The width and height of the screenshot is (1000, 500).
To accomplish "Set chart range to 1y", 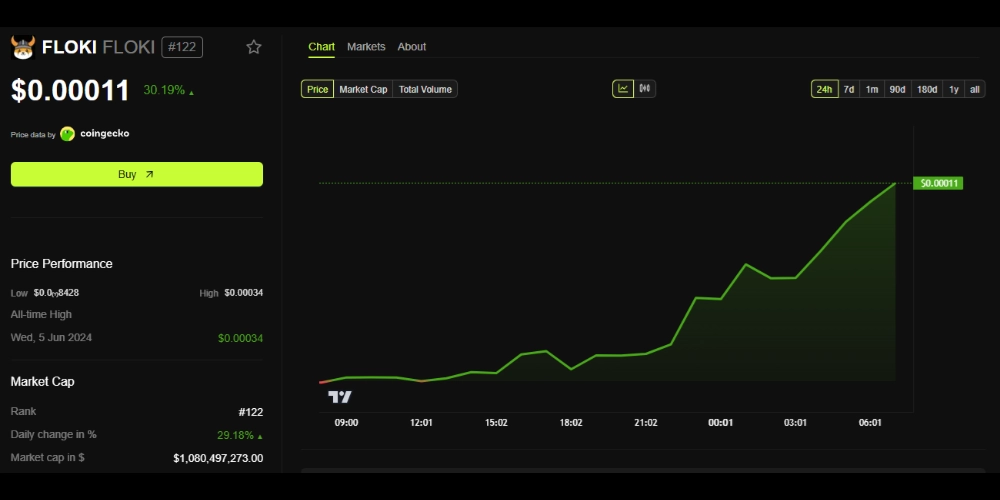I will point(954,90).
